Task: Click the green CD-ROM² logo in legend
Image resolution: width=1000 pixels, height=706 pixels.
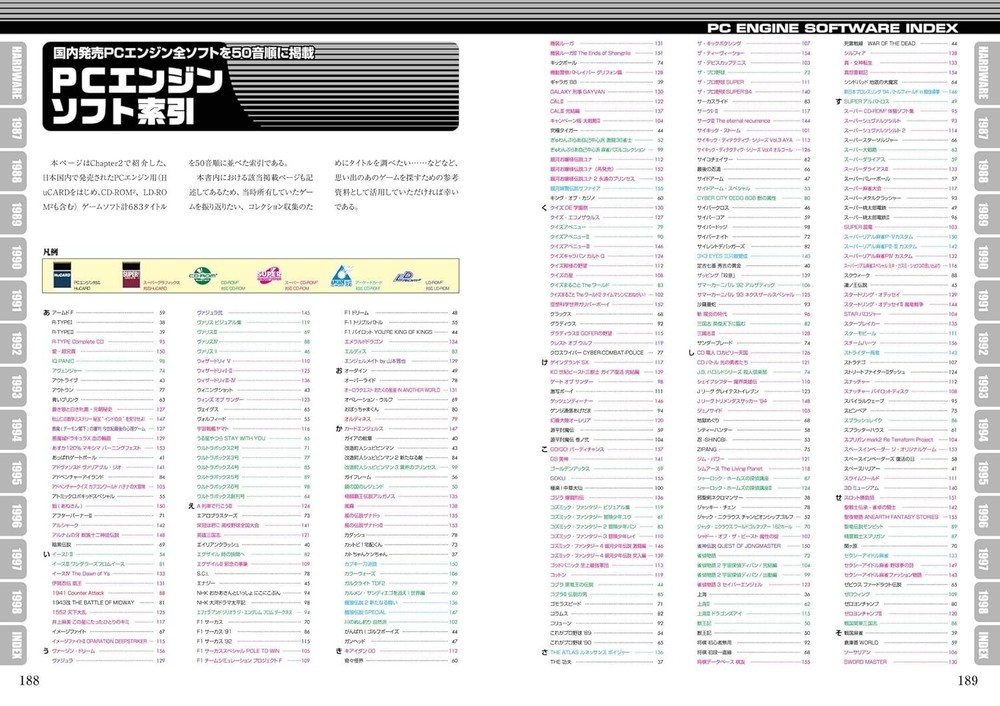Action: click(203, 276)
